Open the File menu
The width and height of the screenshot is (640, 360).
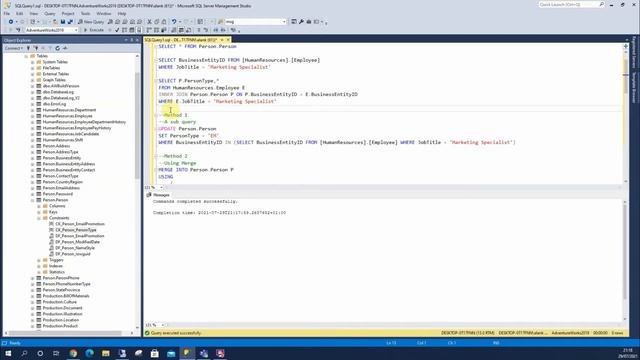pos(7,13)
